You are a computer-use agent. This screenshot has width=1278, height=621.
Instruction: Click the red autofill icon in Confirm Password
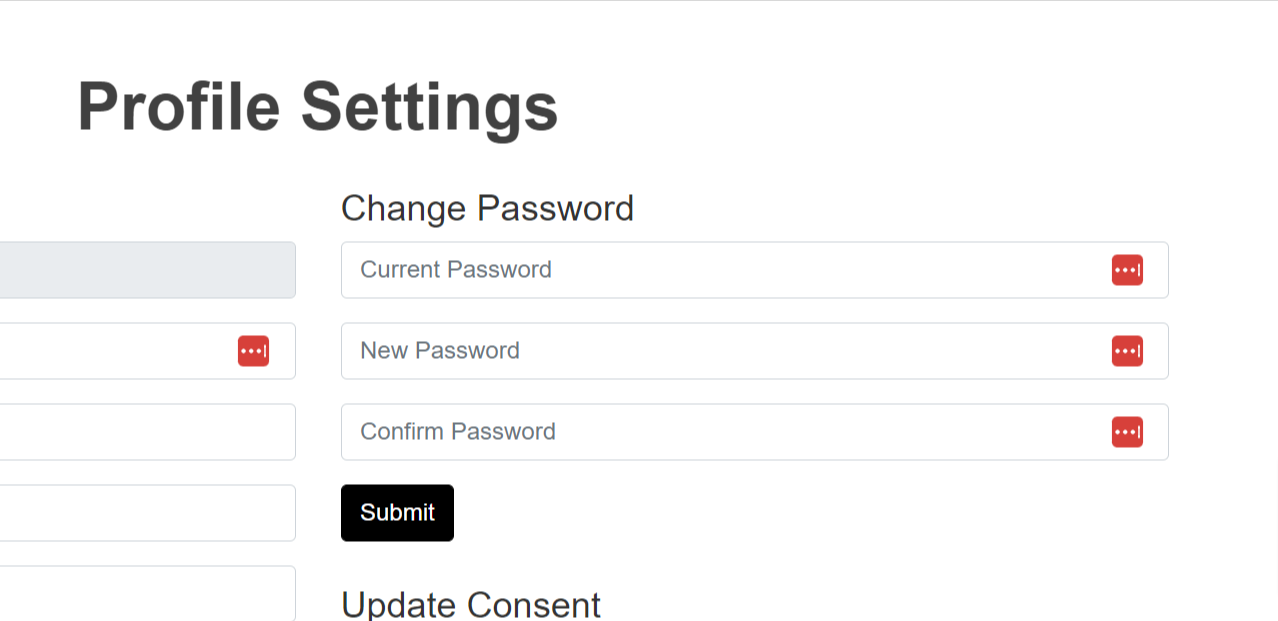tap(1127, 432)
